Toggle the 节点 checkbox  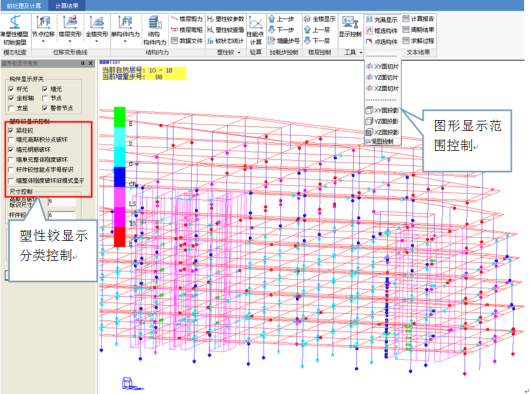[x=45, y=98]
